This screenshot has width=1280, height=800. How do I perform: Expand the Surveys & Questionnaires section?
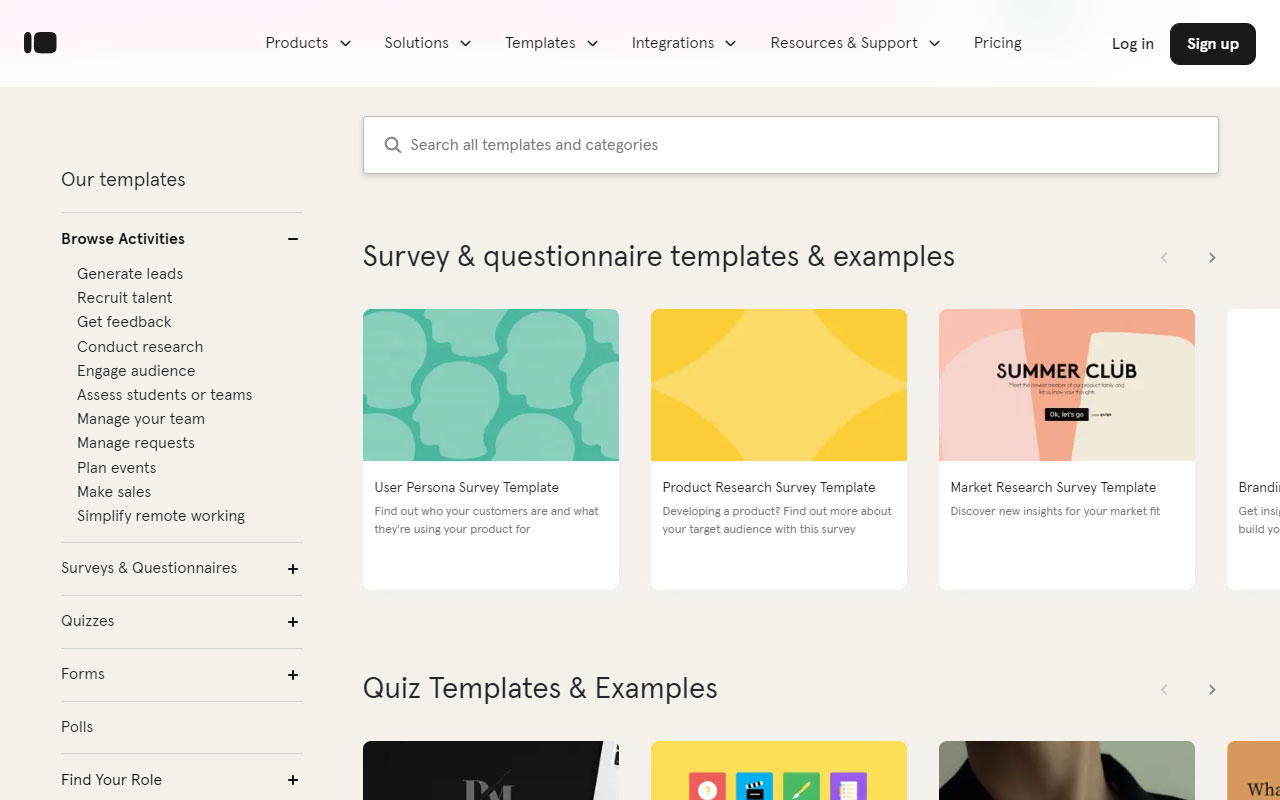[292, 568]
